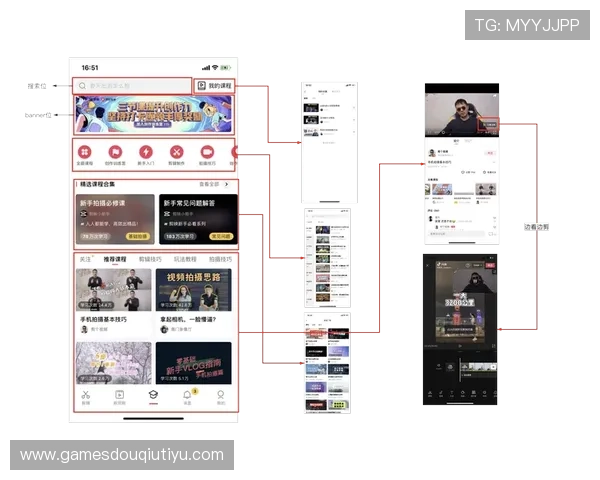600x480 pixels.
Task: Open 我的课程 (My Courses) button
Action: coord(215,87)
